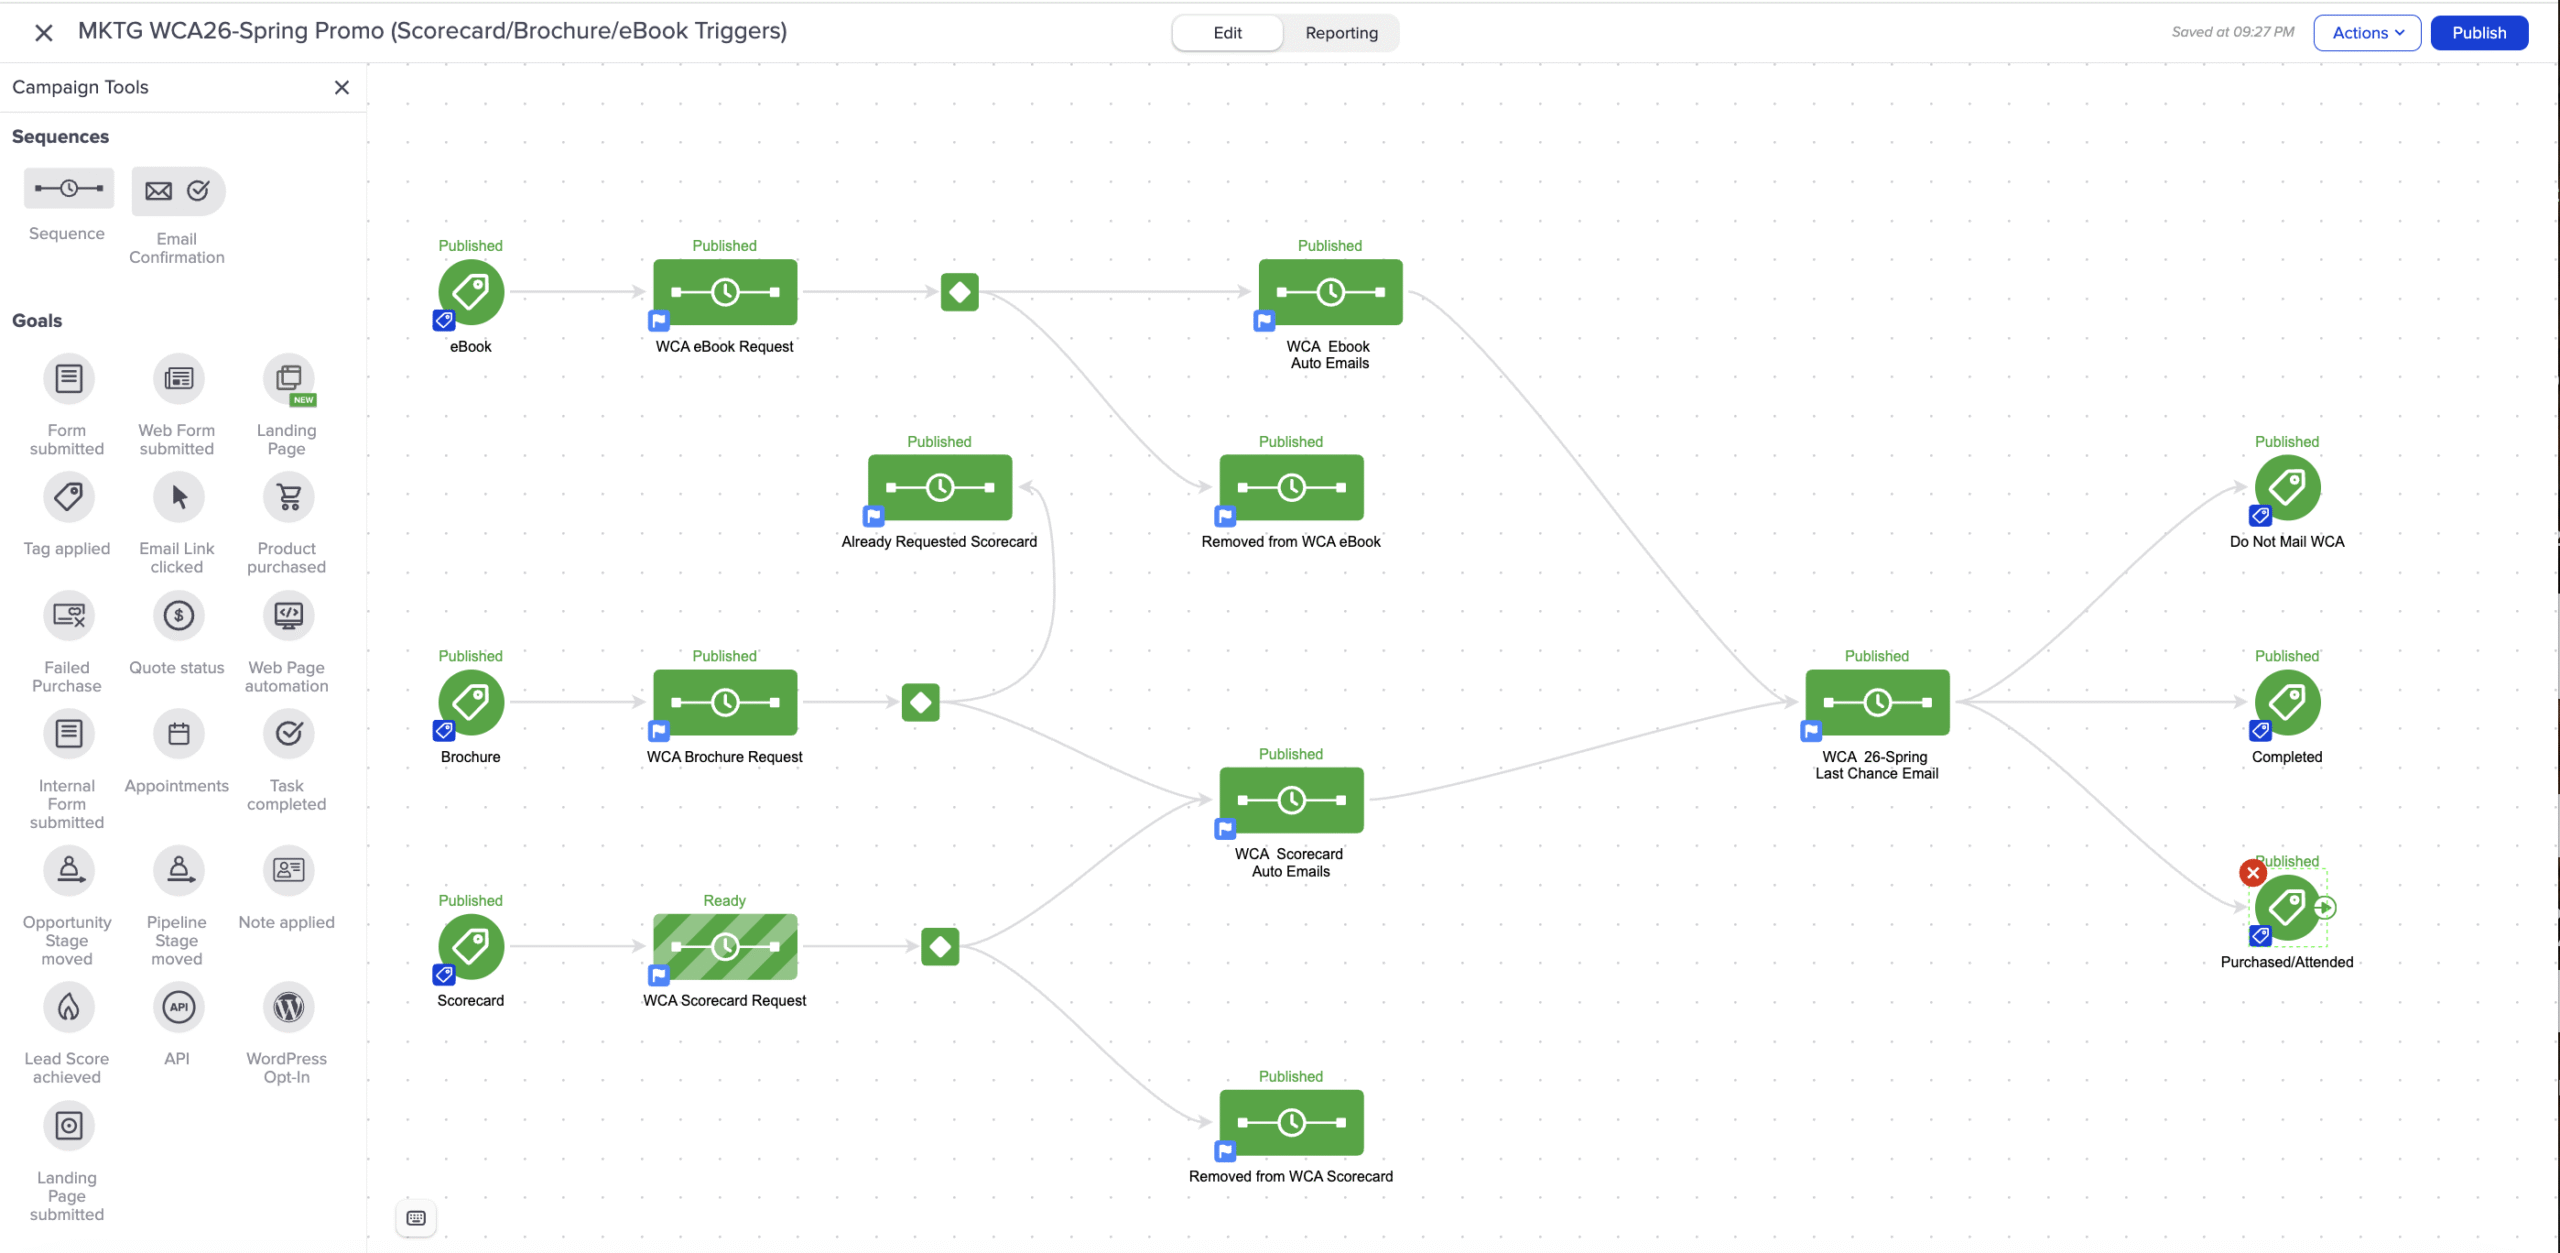Pick the Email Confirmation sequence icon
Screen dimensions: 2560x1253
178,191
